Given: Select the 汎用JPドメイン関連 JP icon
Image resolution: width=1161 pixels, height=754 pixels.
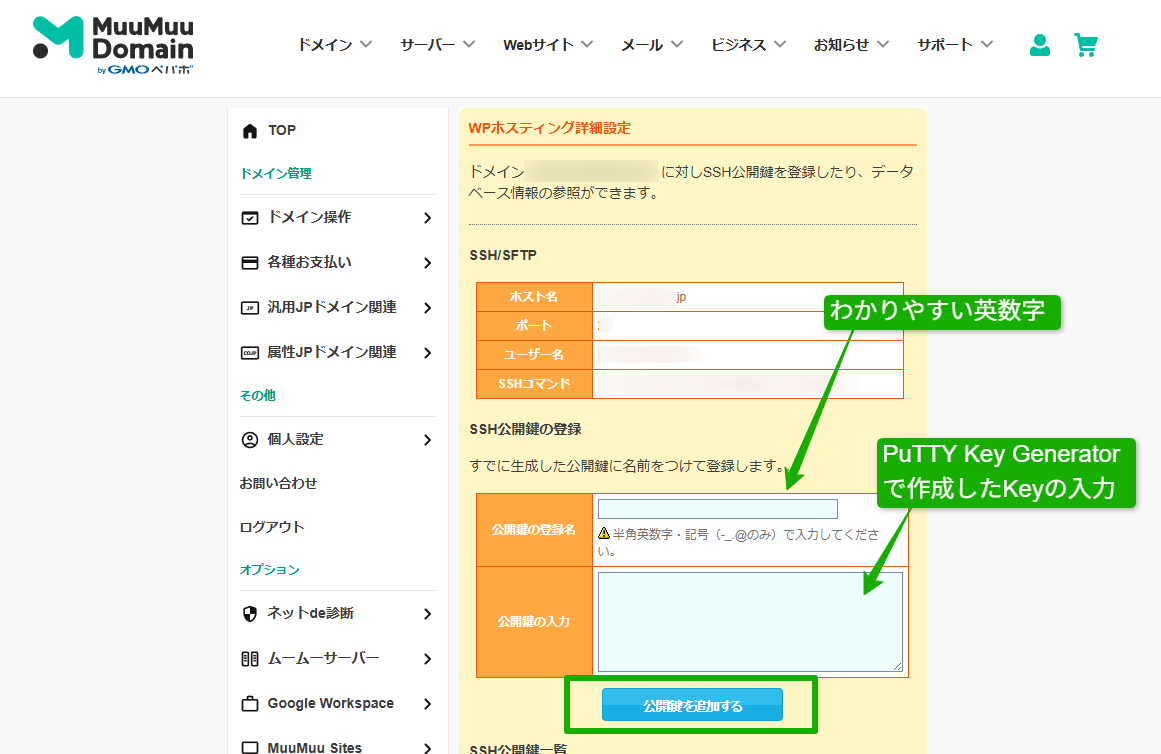Looking at the screenshot, I should (x=247, y=307).
